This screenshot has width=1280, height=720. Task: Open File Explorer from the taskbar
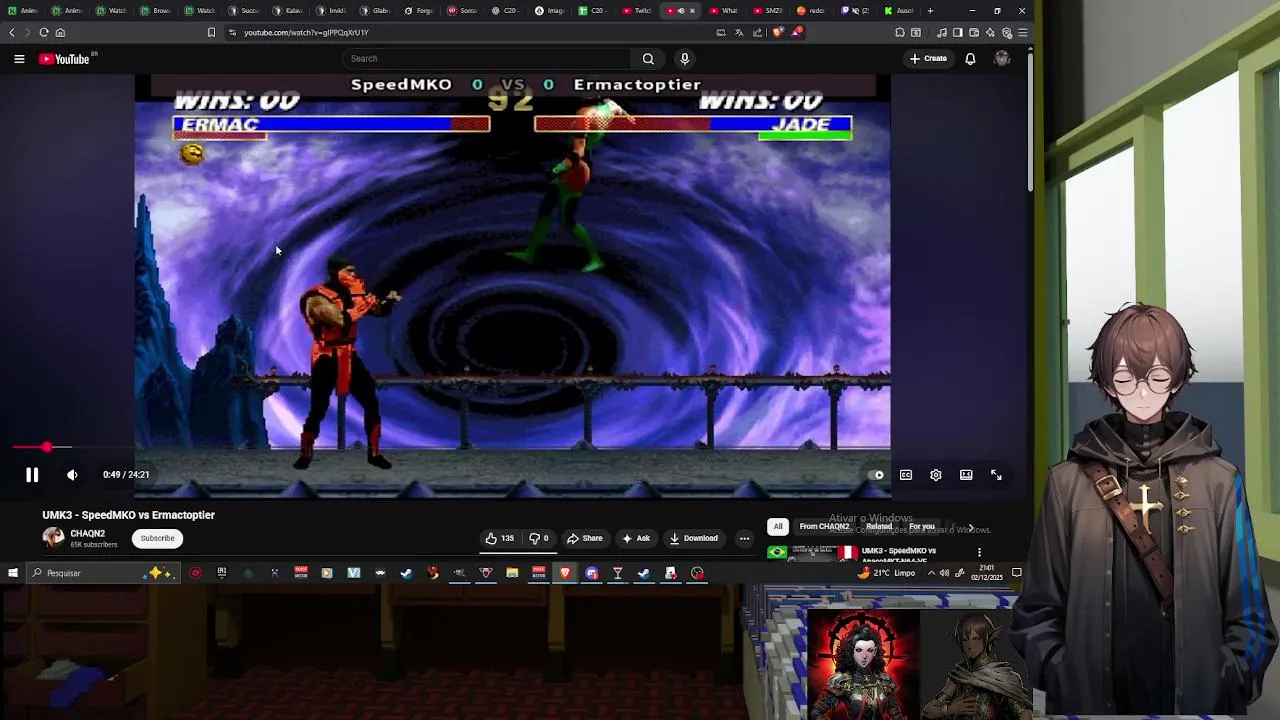click(x=512, y=573)
